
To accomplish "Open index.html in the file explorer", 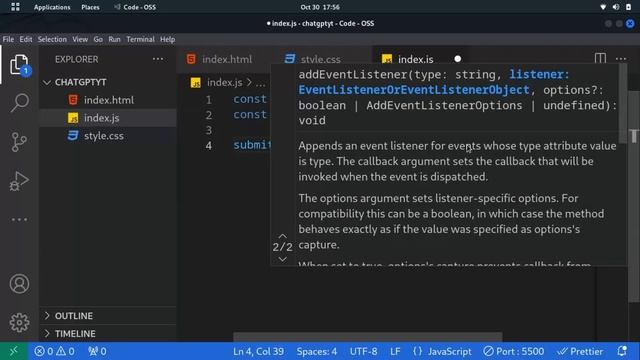I will 108,100.
